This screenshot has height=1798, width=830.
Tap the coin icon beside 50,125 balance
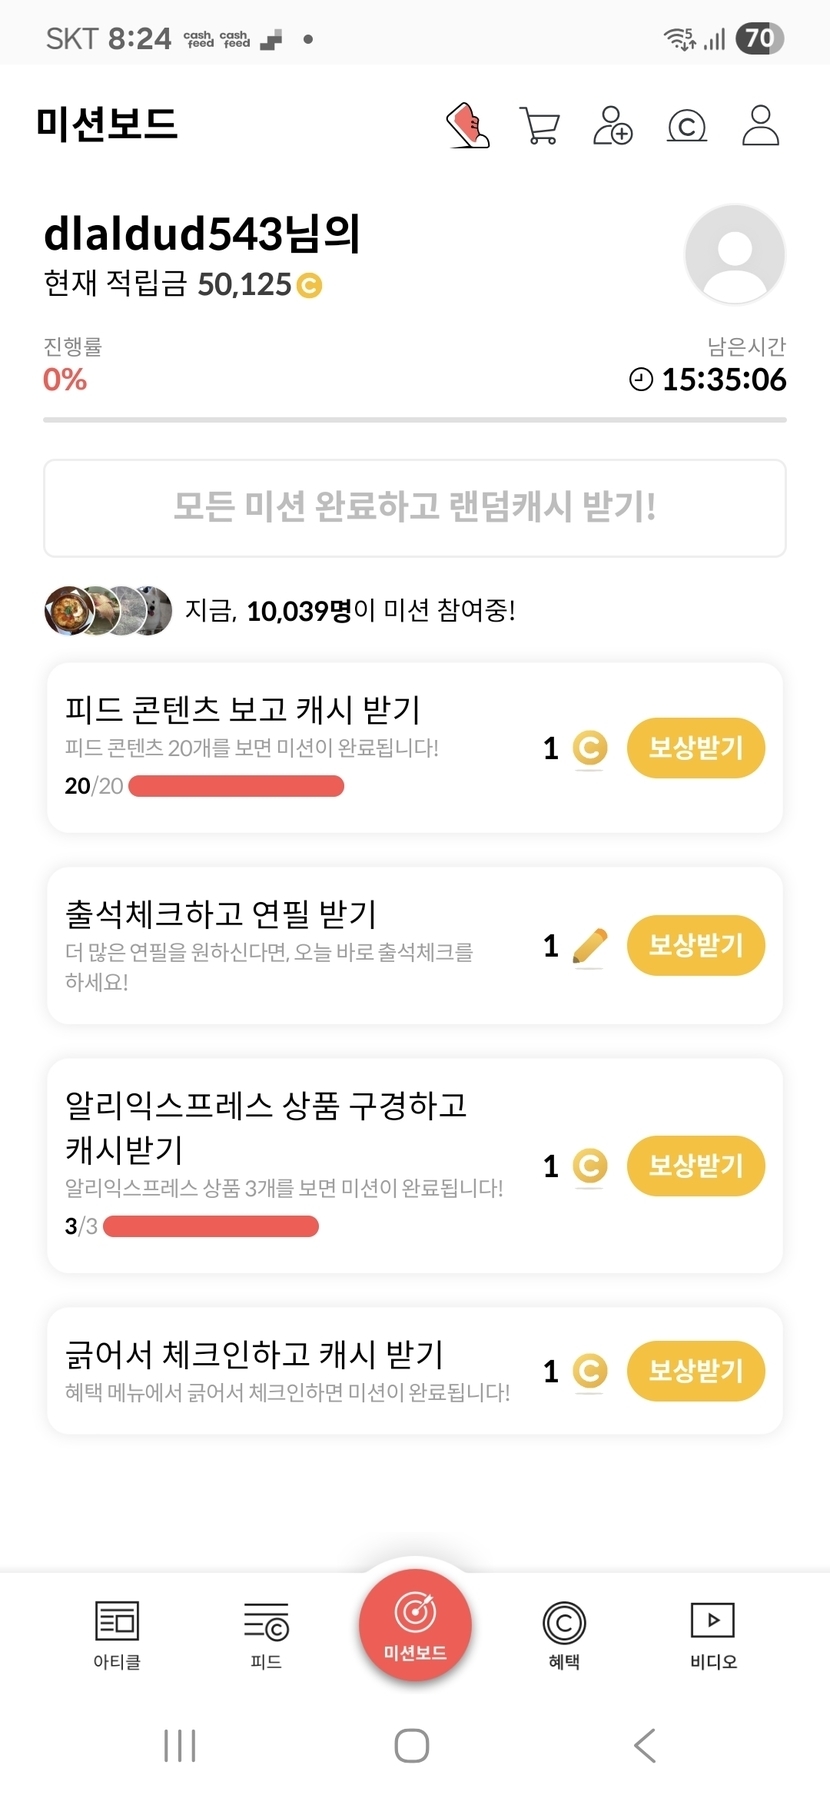tap(310, 286)
